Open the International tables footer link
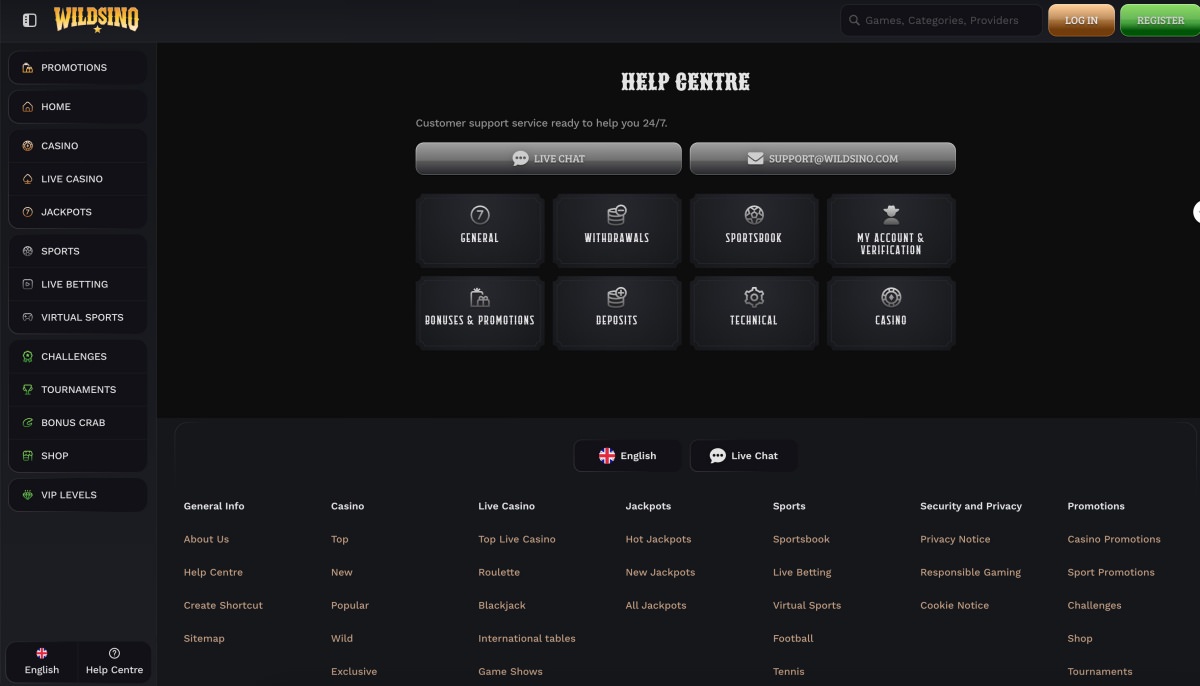 coord(527,638)
